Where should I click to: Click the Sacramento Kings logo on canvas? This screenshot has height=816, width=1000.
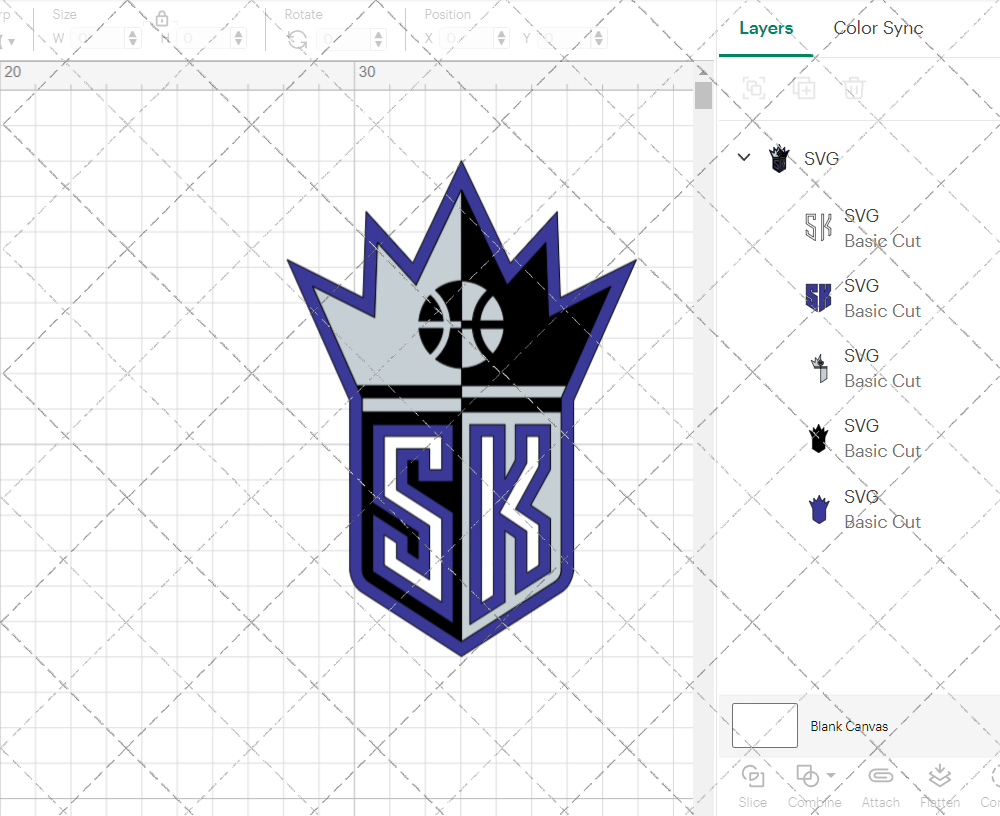[x=462, y=408]
